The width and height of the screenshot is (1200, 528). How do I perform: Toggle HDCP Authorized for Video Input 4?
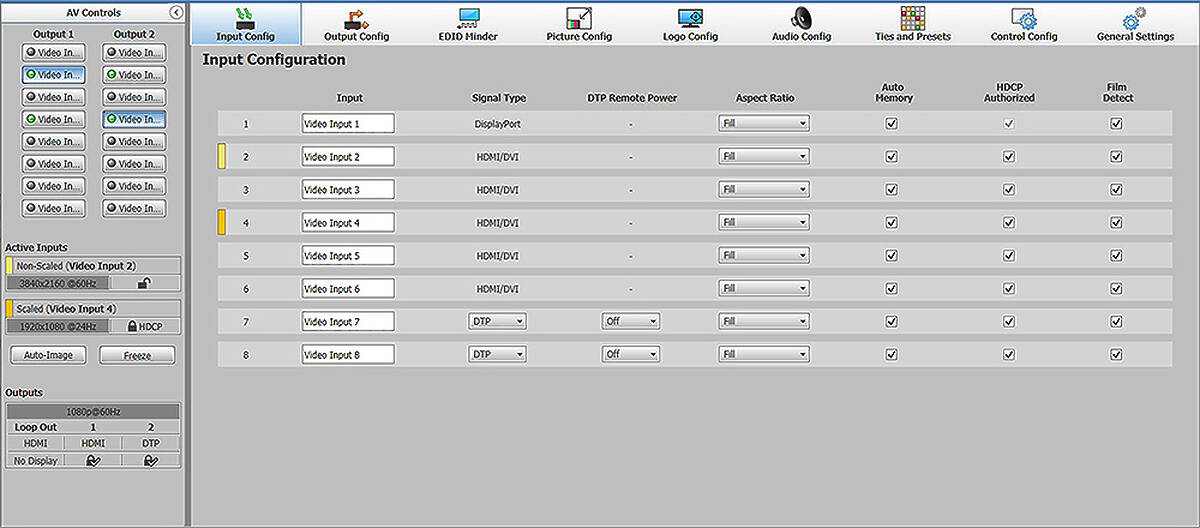point(1009,223)
